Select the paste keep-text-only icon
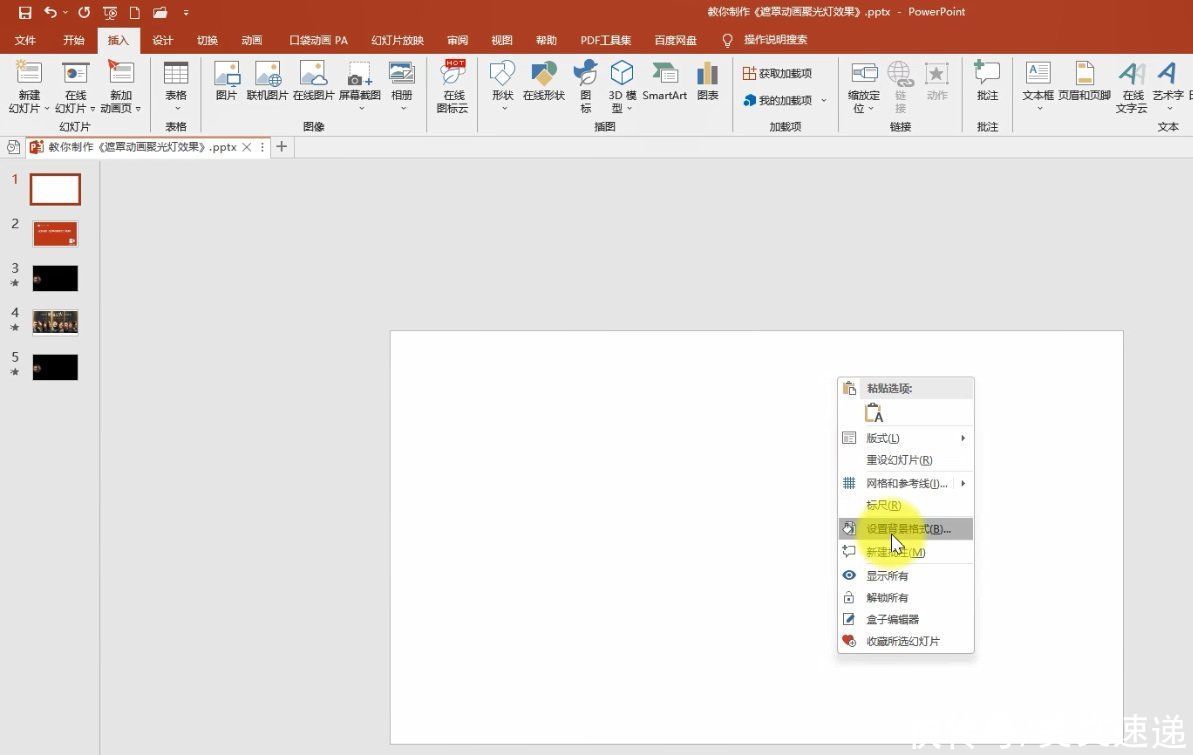Viewport: 1193px width, 755px height. [x=873, y=413]
